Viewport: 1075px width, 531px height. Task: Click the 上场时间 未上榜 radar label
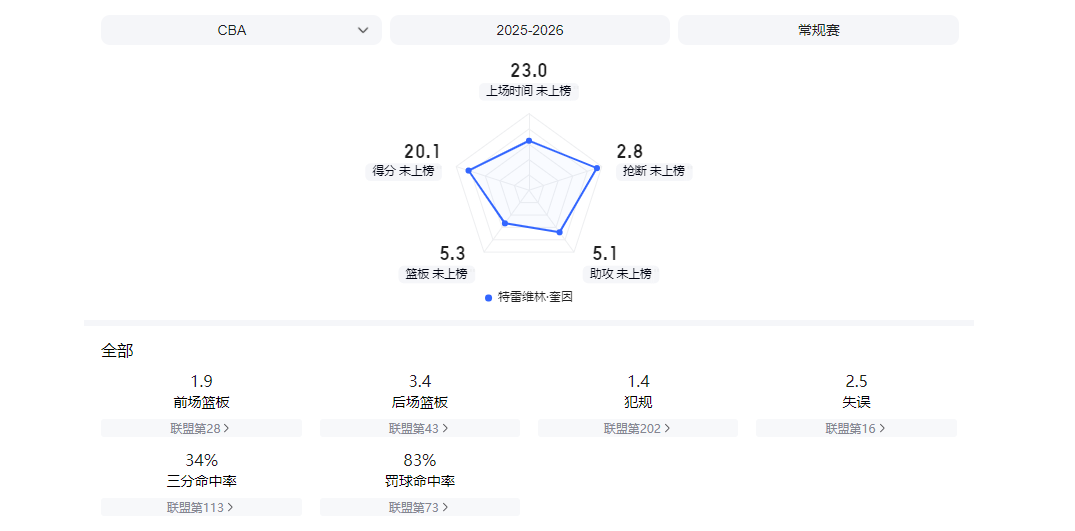coord(528,91)
